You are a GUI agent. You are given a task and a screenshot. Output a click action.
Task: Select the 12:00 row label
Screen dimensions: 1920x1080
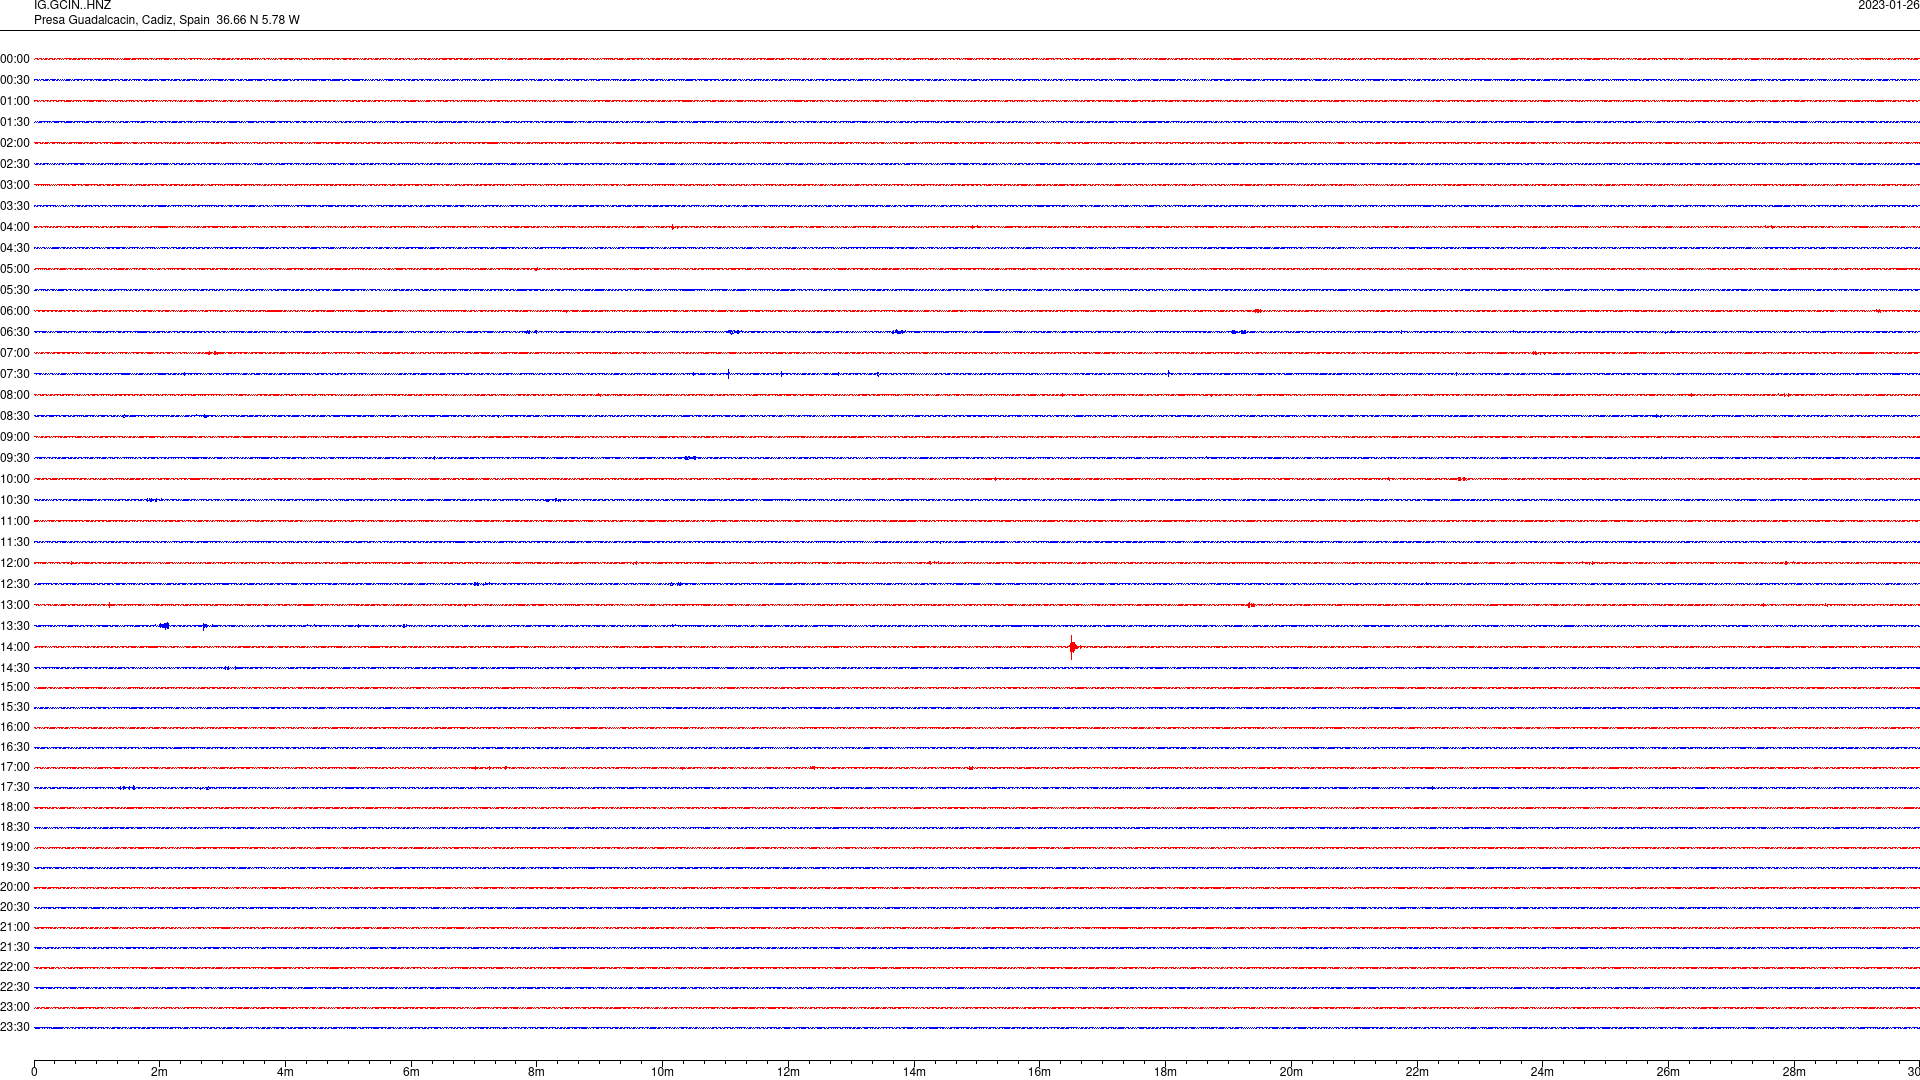coord(15,563)
